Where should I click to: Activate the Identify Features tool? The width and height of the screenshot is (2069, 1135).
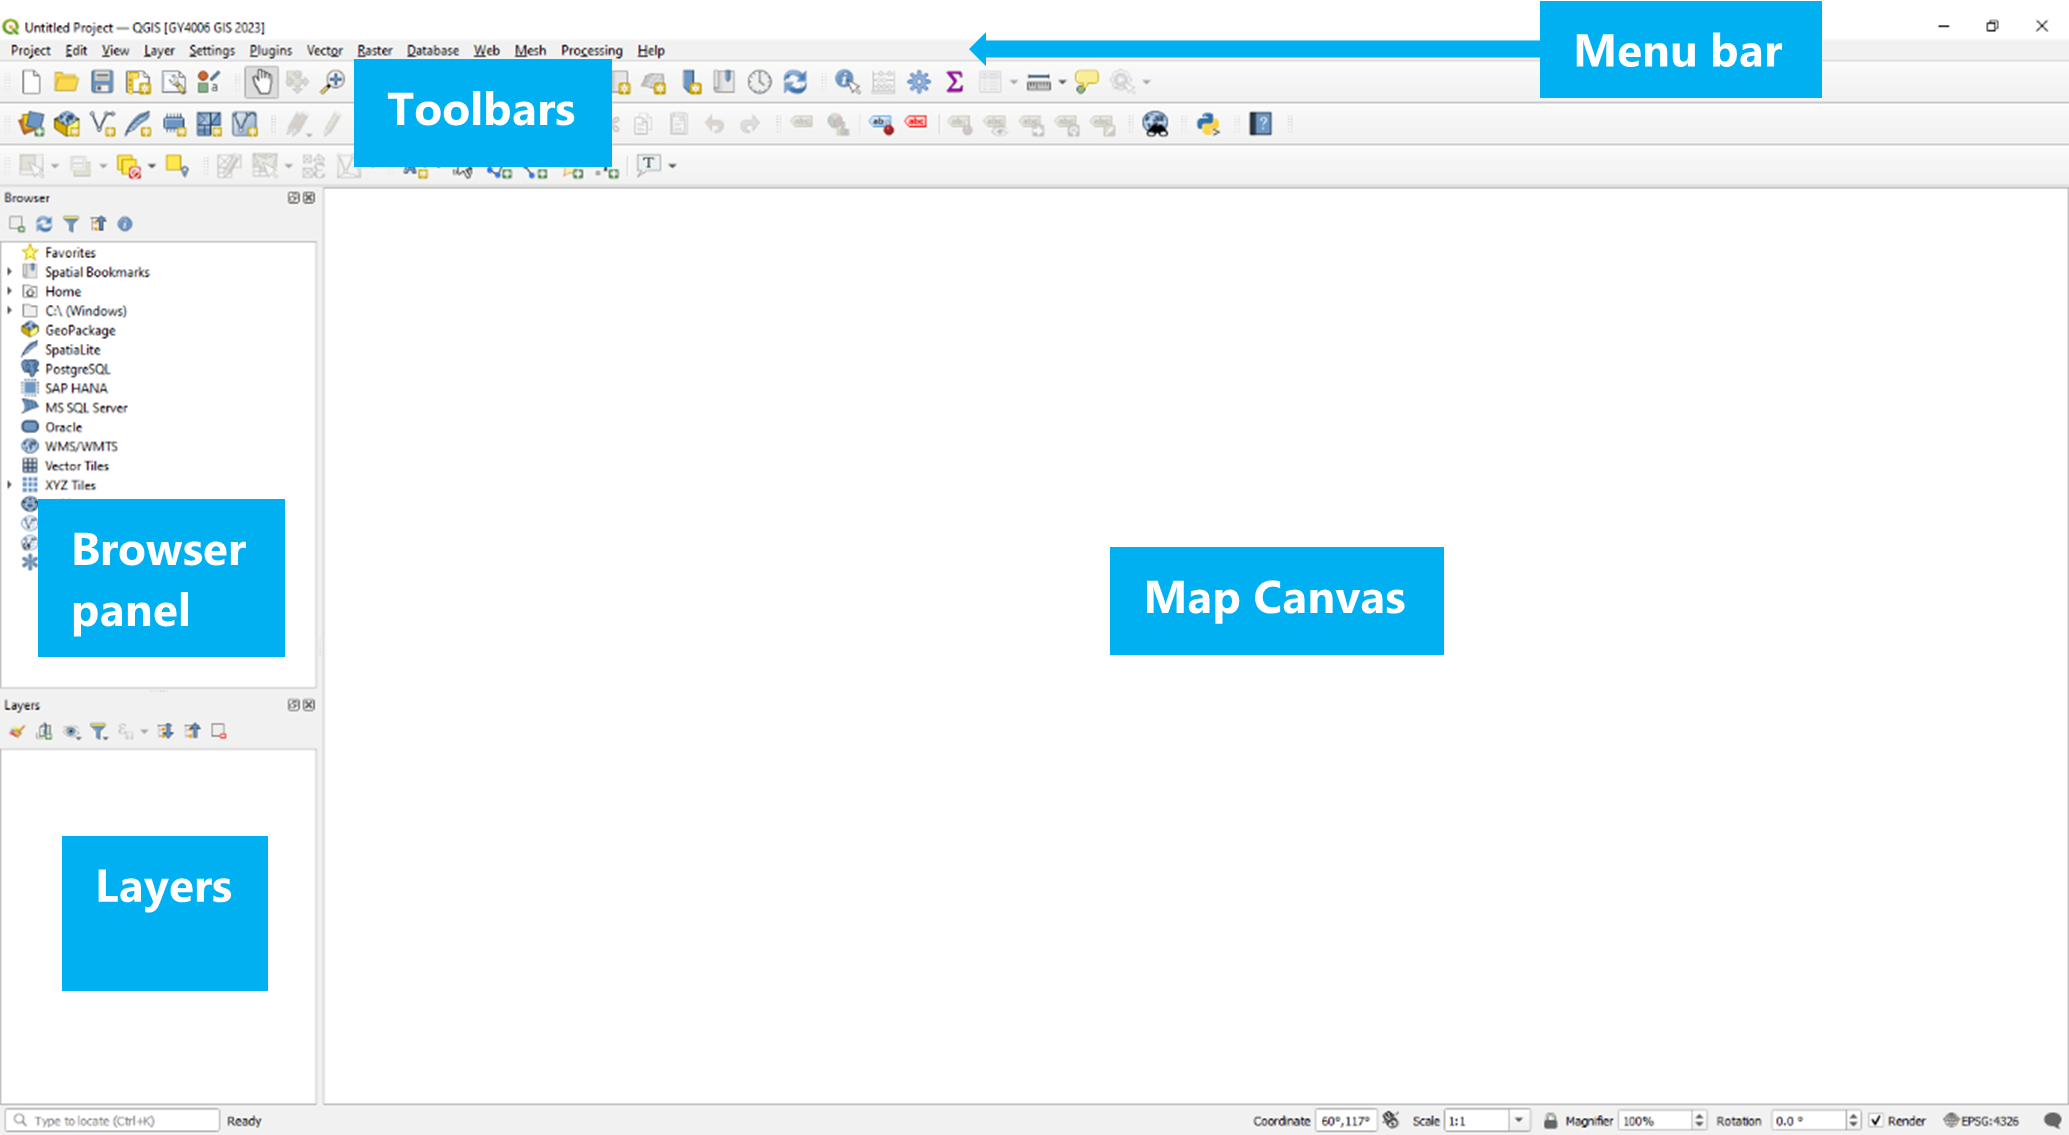(847, 82)
